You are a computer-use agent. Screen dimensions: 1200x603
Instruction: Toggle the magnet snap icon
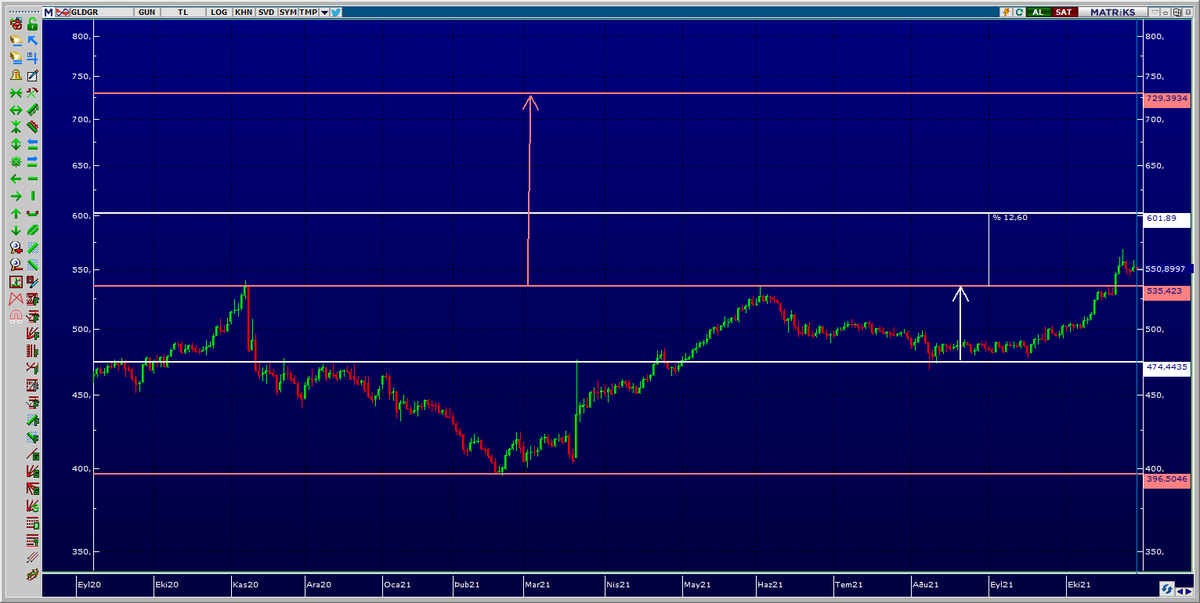tap(16, 317)
